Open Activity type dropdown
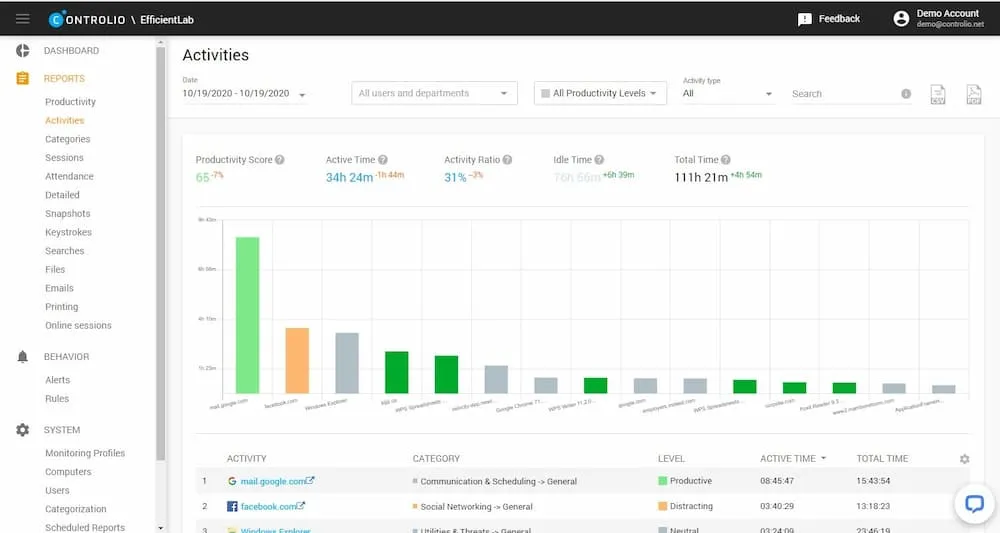Viewport: 1000px width, 533px height. coord(728,94)
